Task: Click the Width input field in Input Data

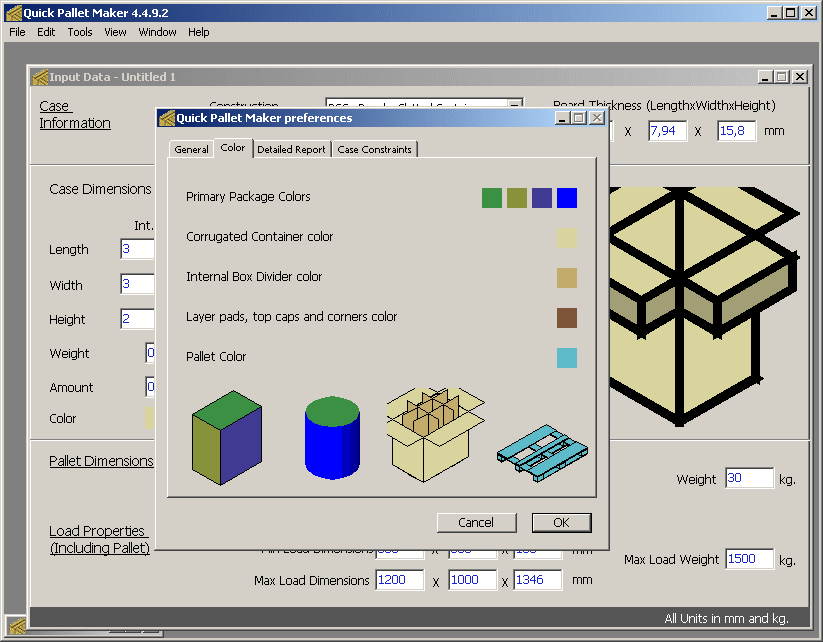Action: [138, 284]
